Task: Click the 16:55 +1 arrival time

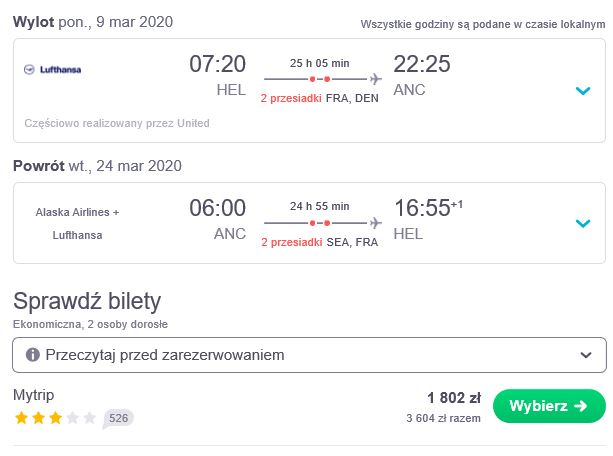Action: point(428,208)
